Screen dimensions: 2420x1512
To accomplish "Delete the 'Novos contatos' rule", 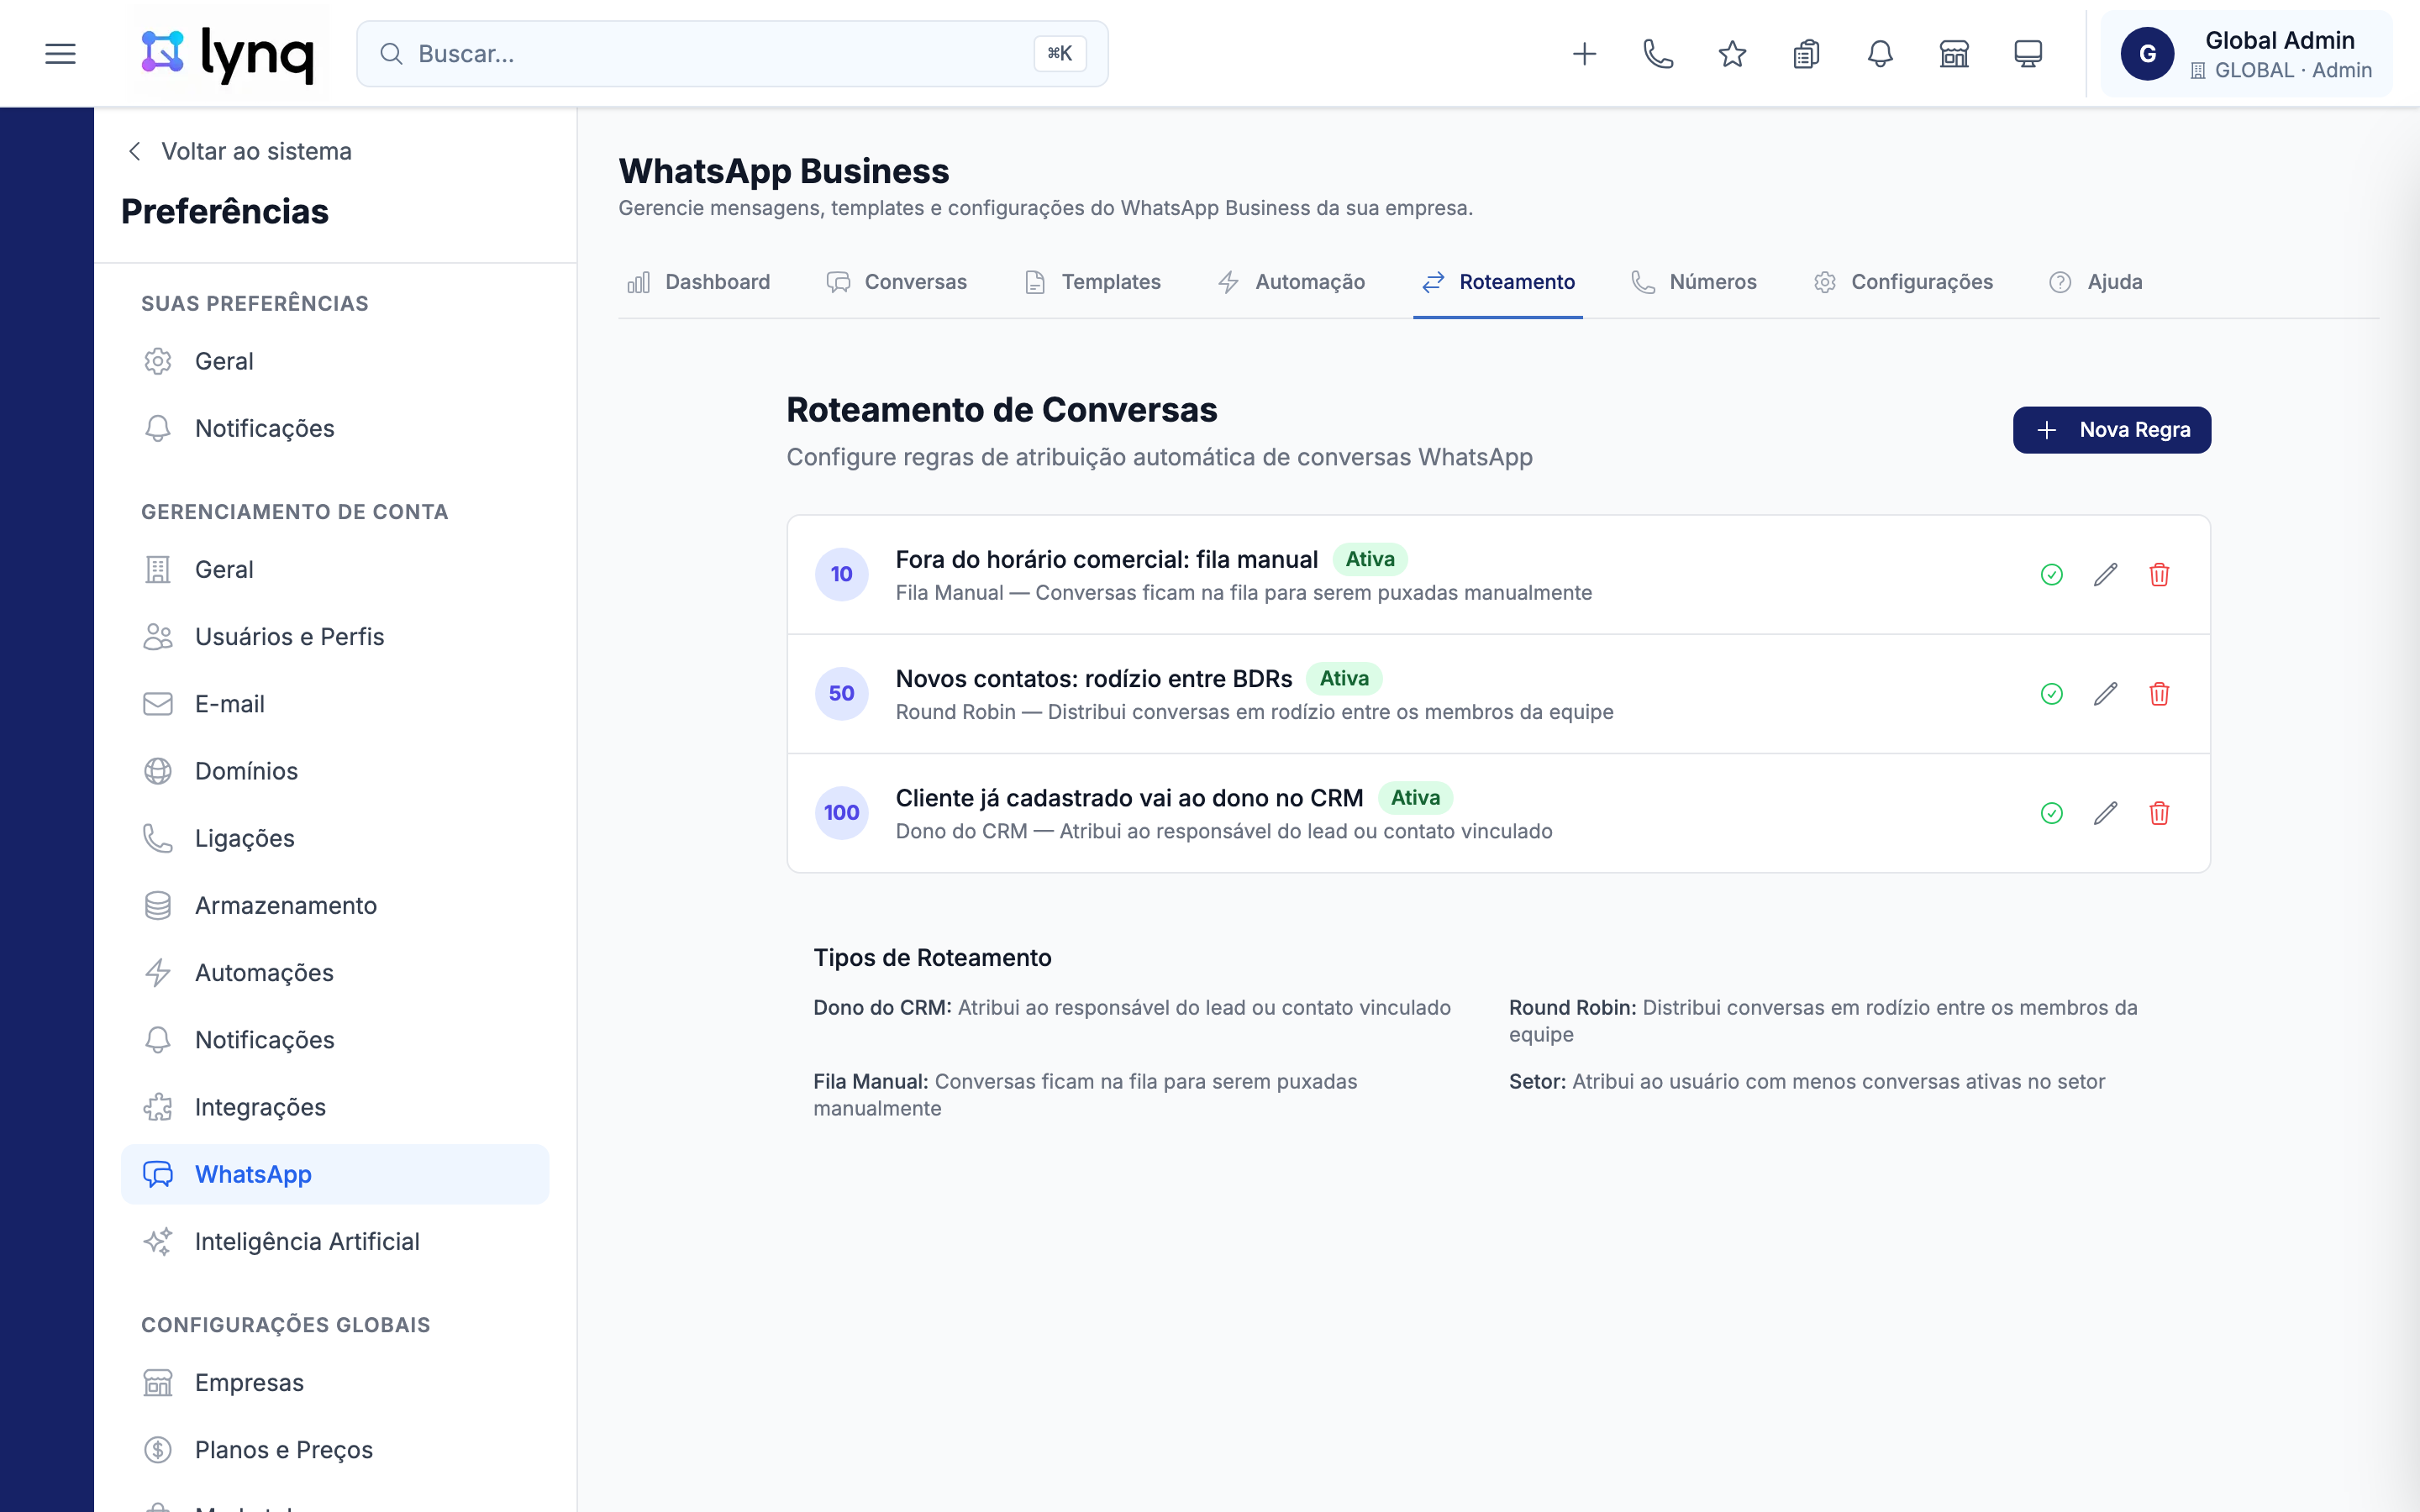I will tap(2159, 694).
